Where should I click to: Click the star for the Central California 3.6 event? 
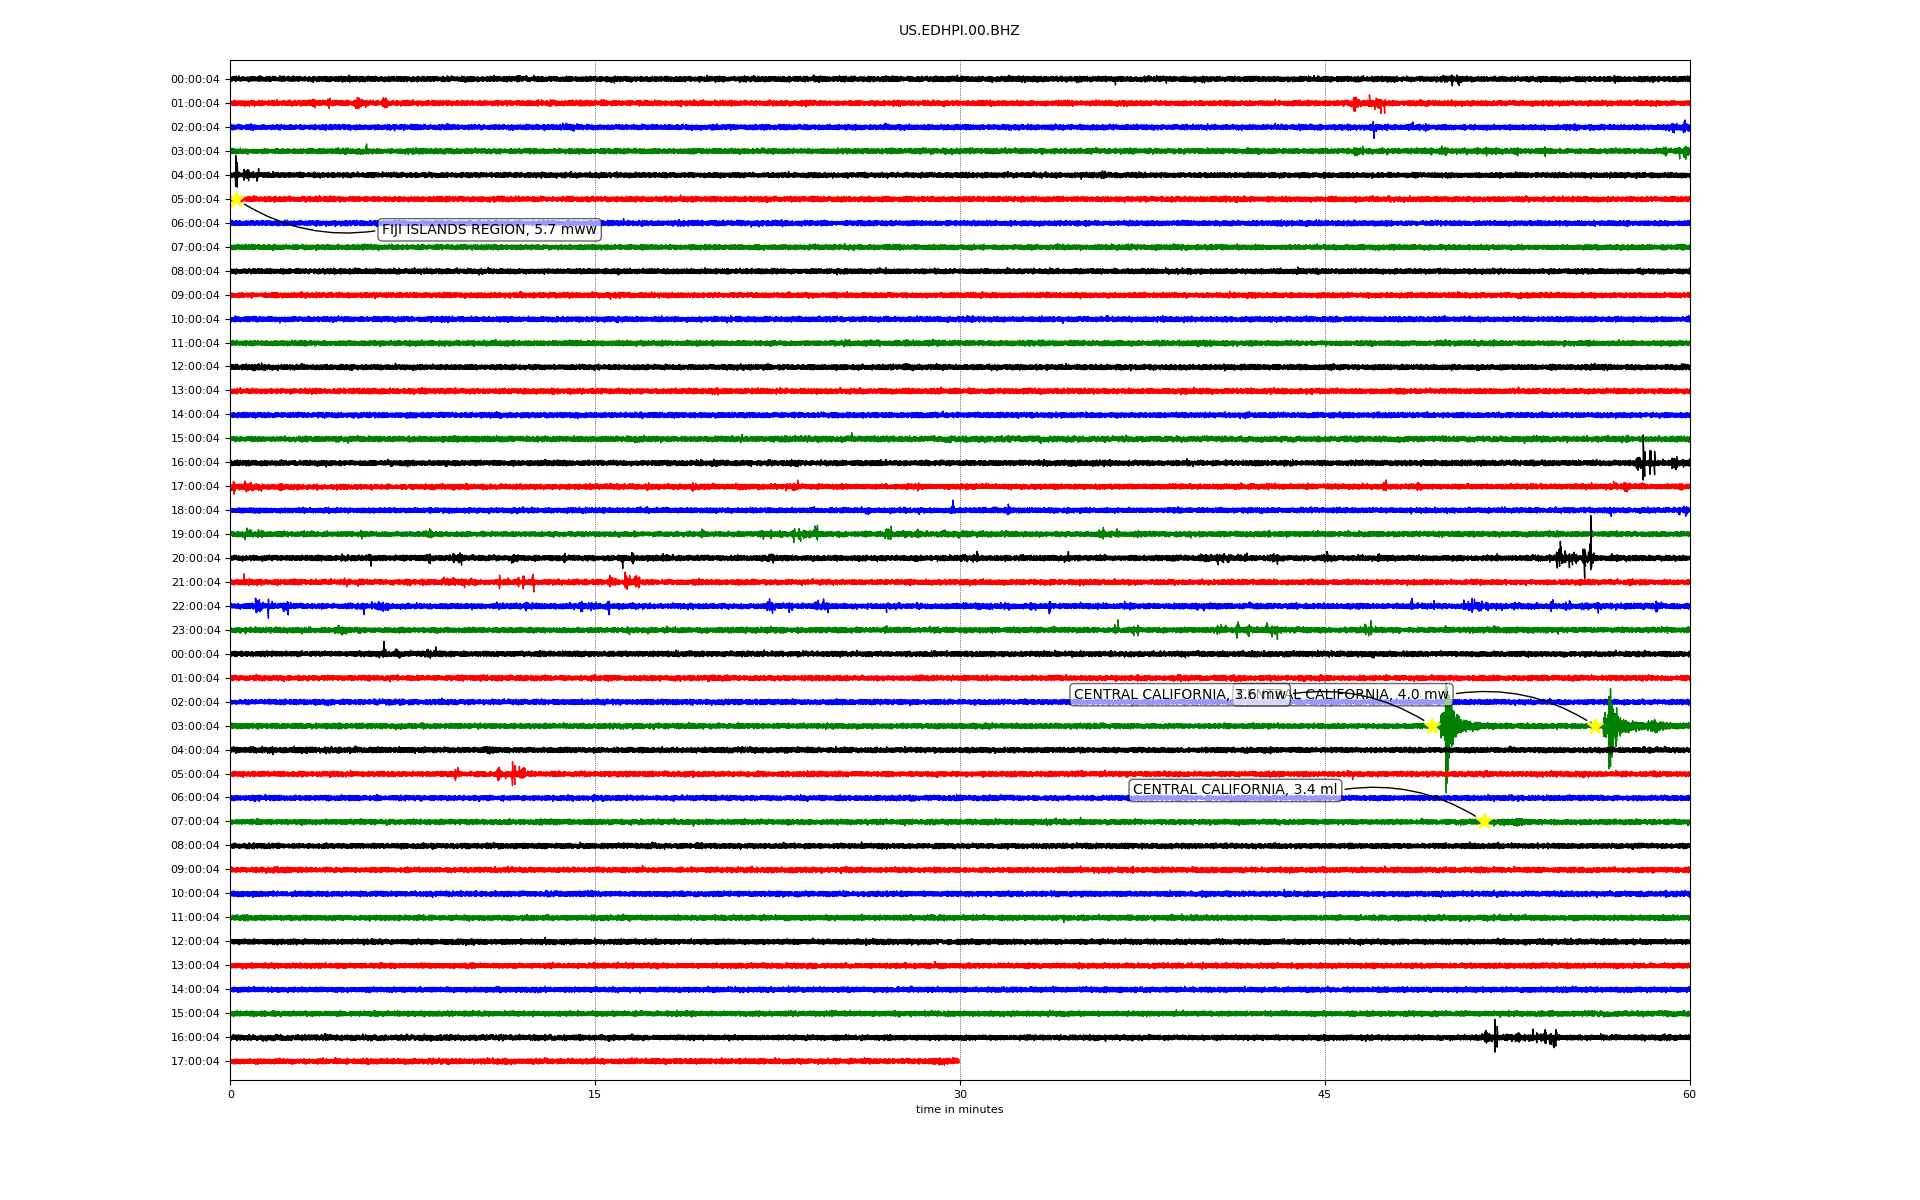[x=1432, y=726]
